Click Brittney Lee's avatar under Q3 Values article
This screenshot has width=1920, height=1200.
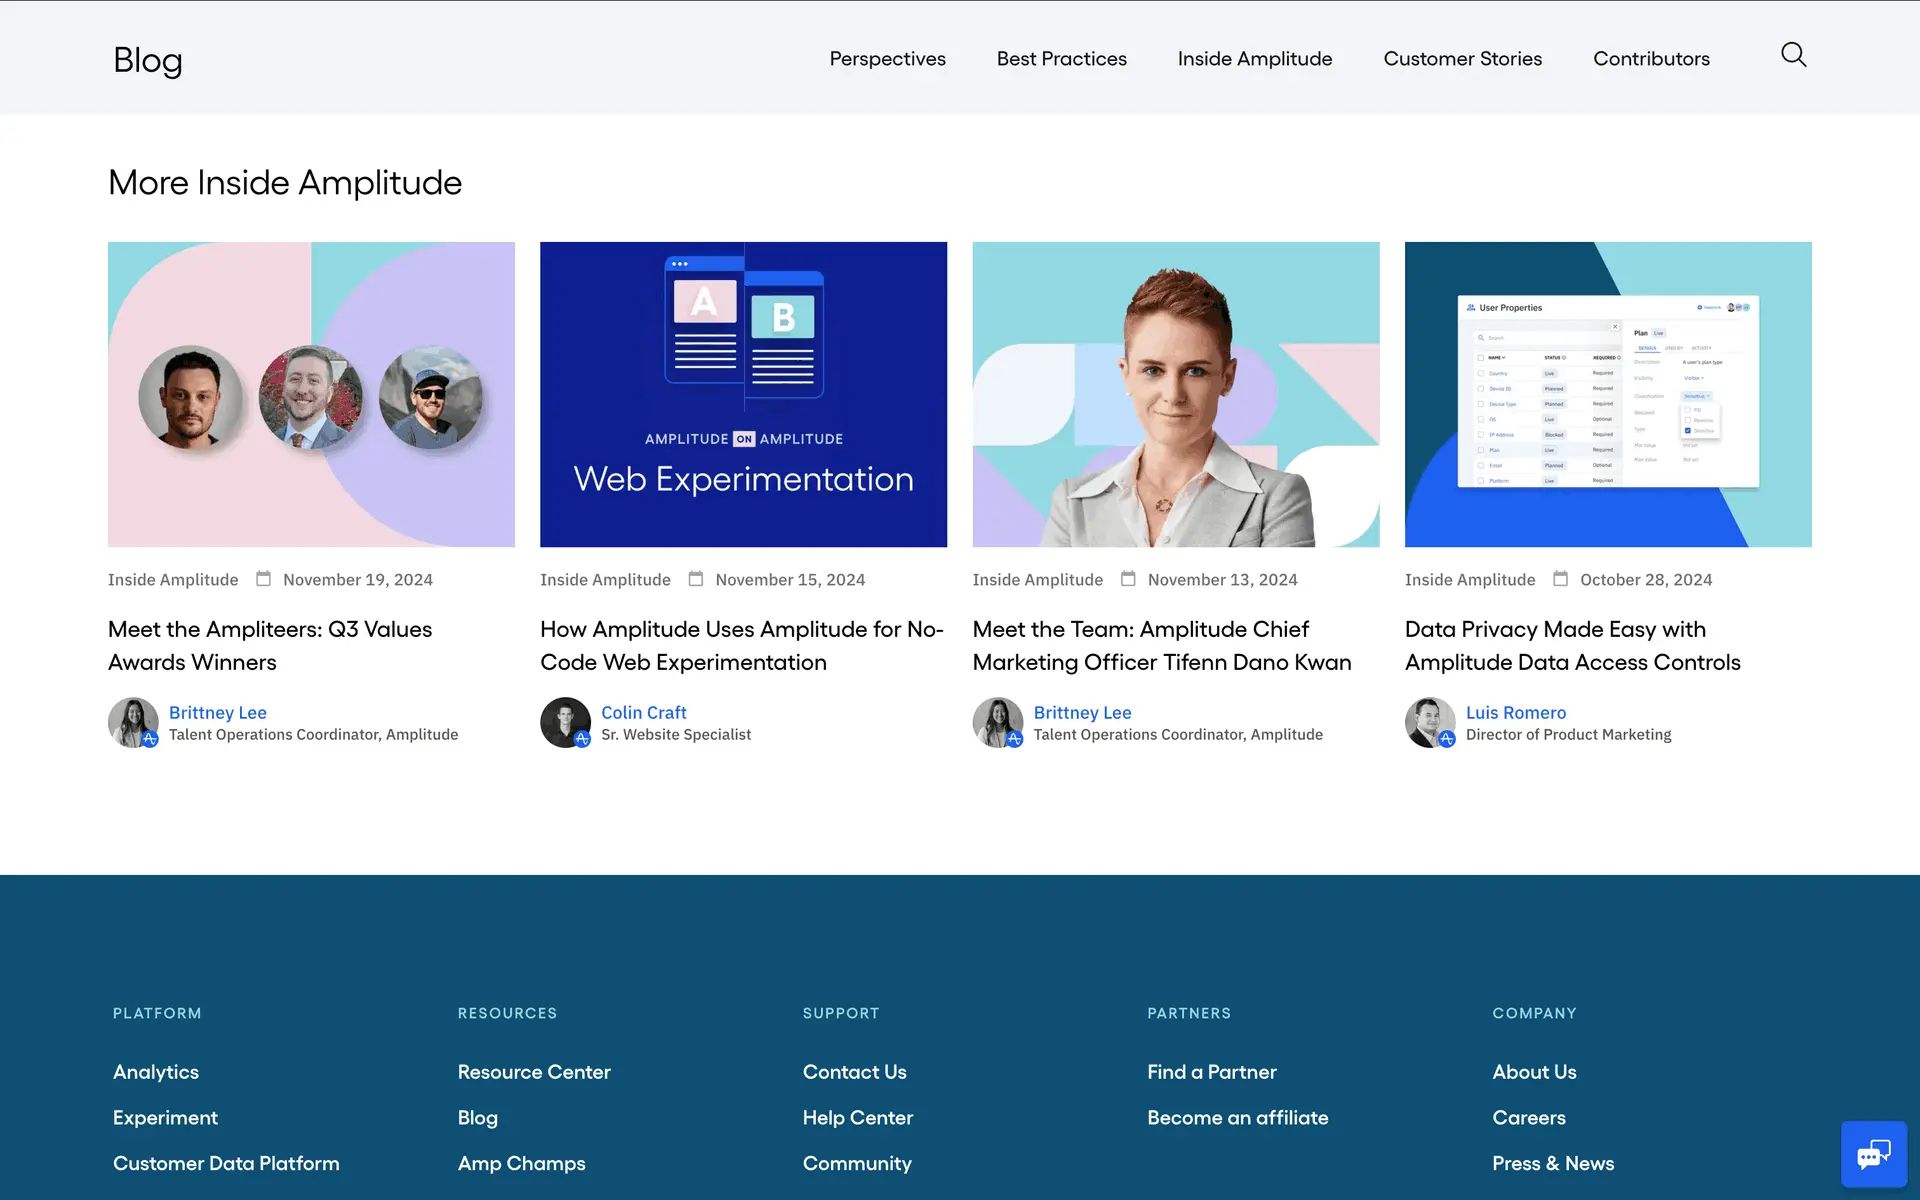133,722
